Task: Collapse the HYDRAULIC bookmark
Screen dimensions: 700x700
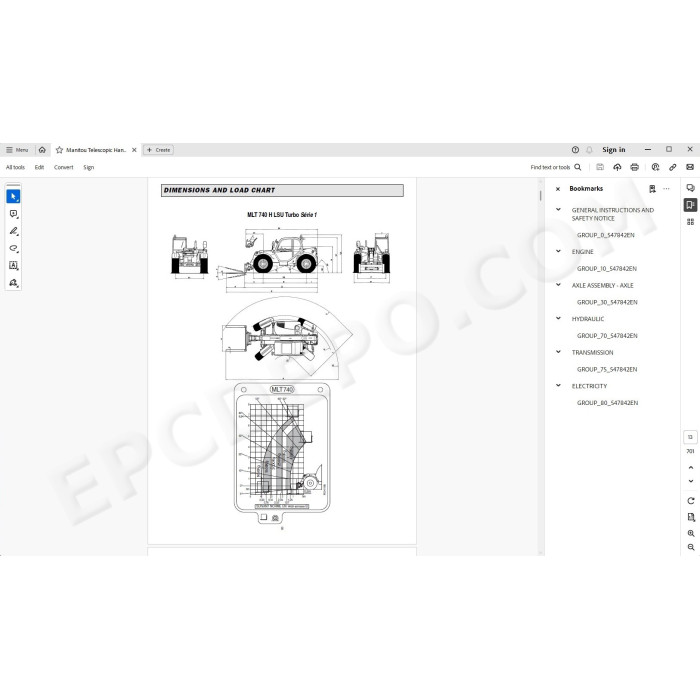Action: click(x=558, y=318)
